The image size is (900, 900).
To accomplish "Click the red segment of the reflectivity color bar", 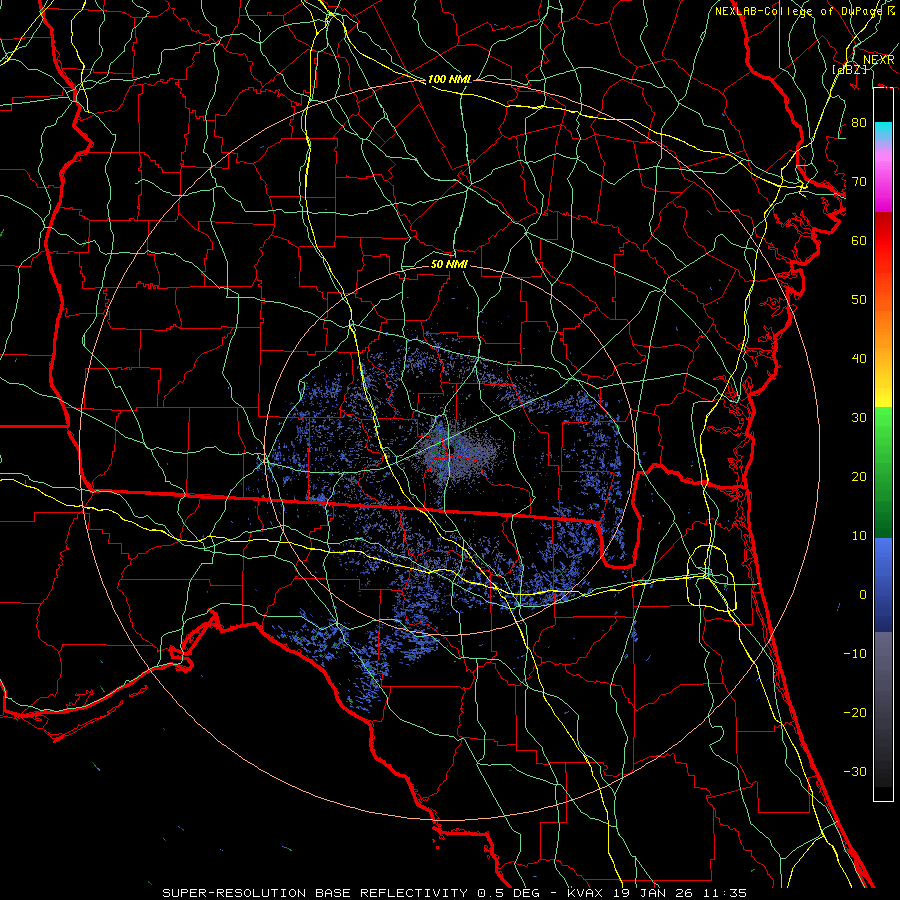I will (883, 256).
